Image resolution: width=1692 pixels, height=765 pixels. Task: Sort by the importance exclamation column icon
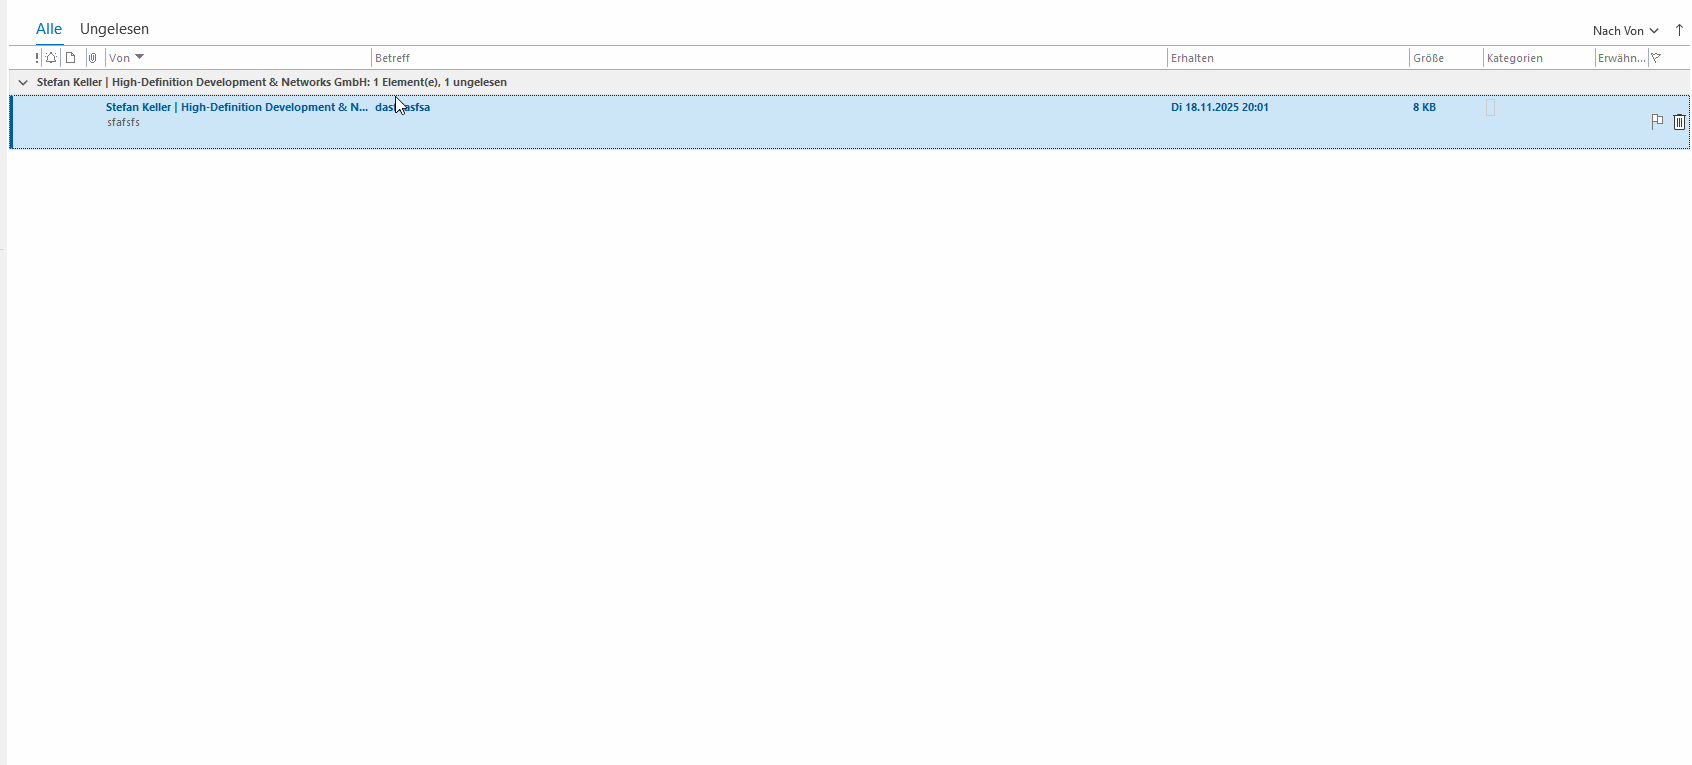point(37,58)
